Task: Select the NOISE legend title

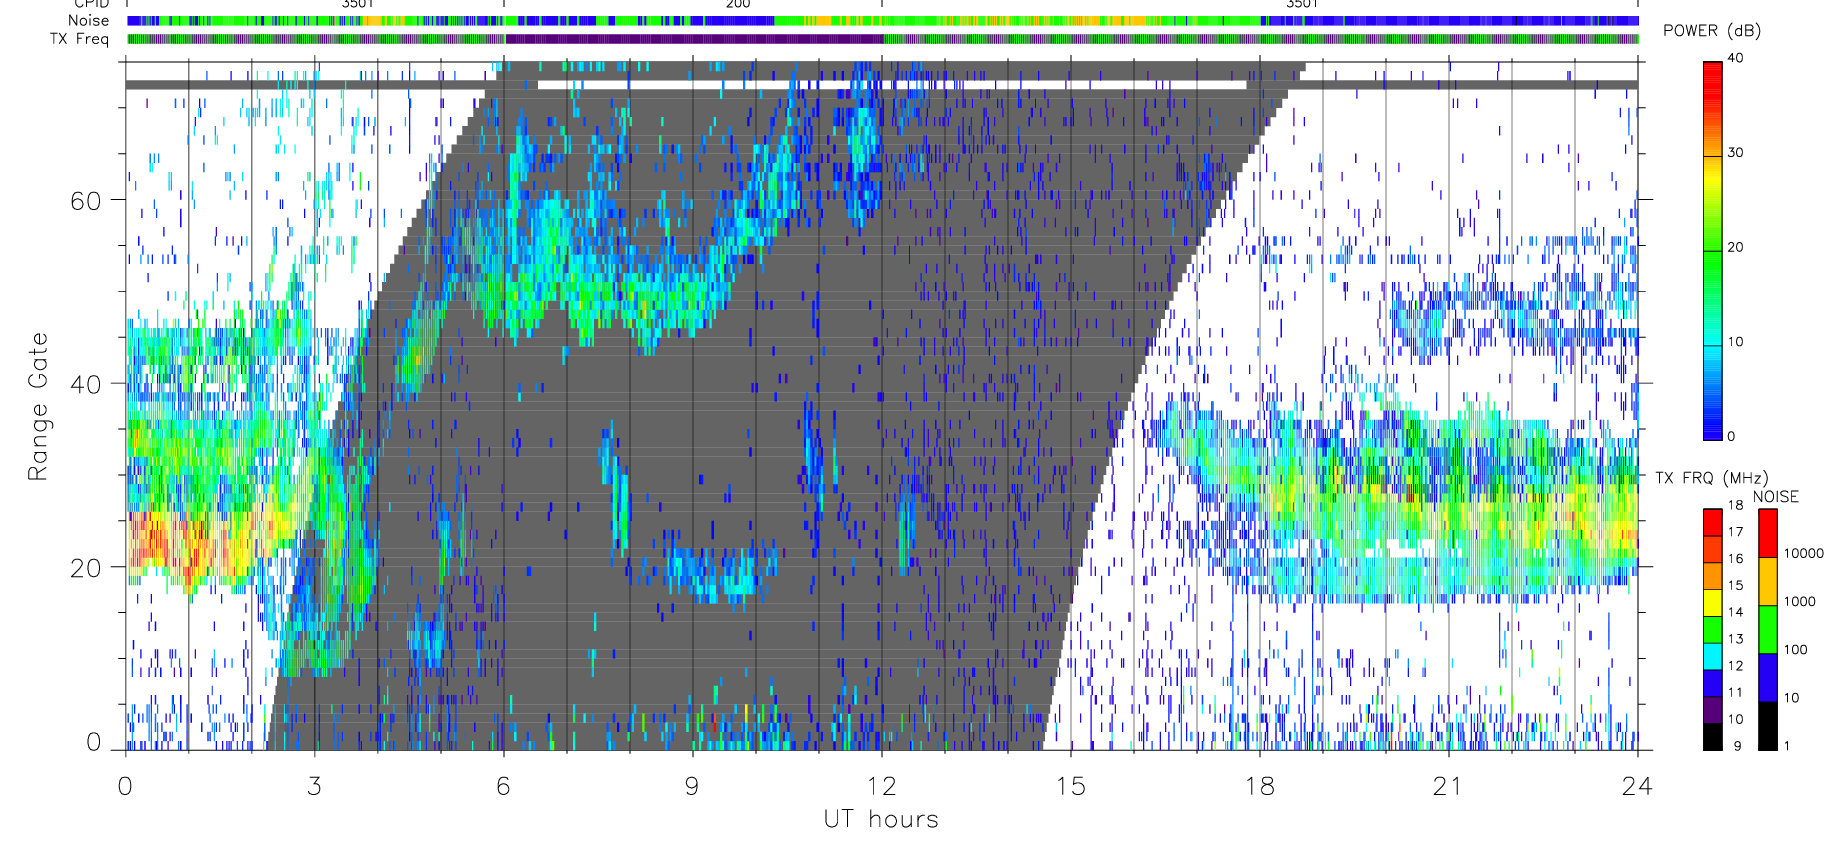Action: pos(1776,497)
